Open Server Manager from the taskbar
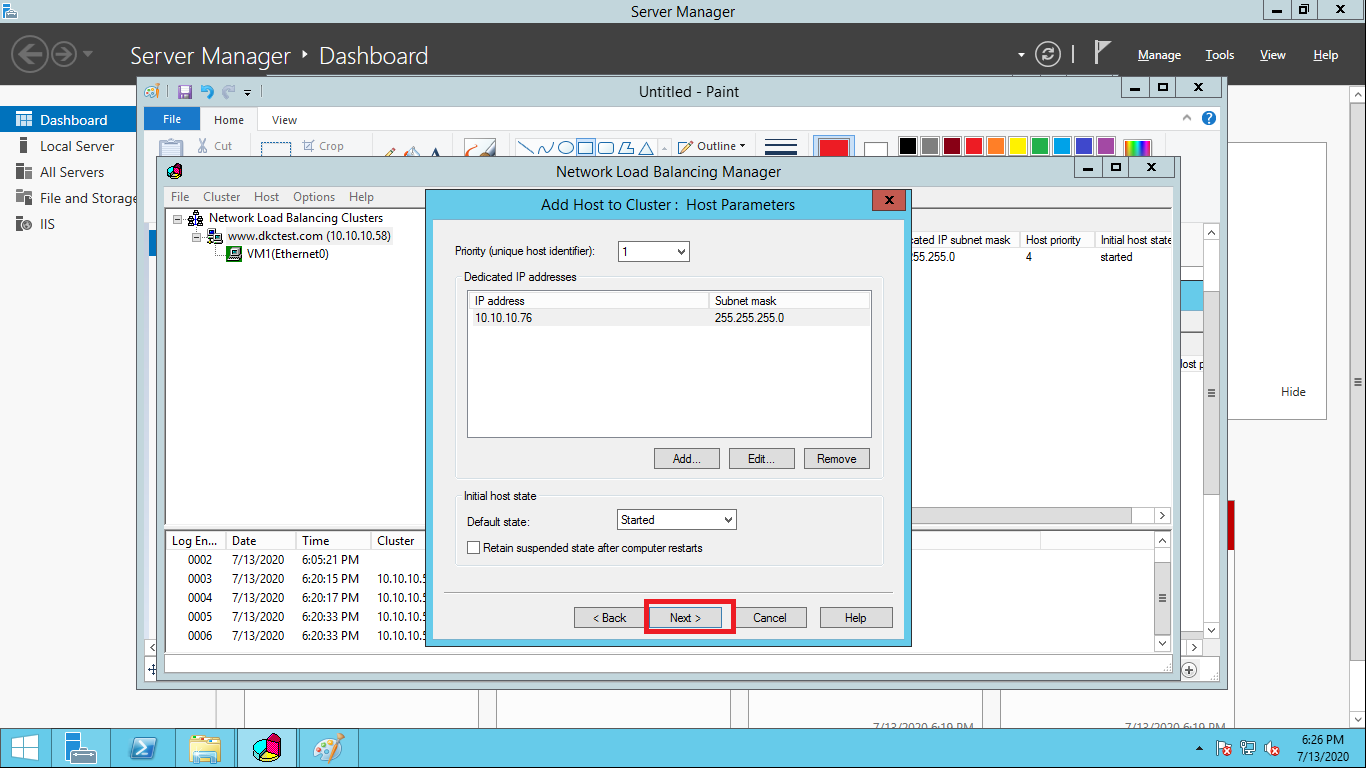This screenshot has height=768, width=1366. (80, 748)
